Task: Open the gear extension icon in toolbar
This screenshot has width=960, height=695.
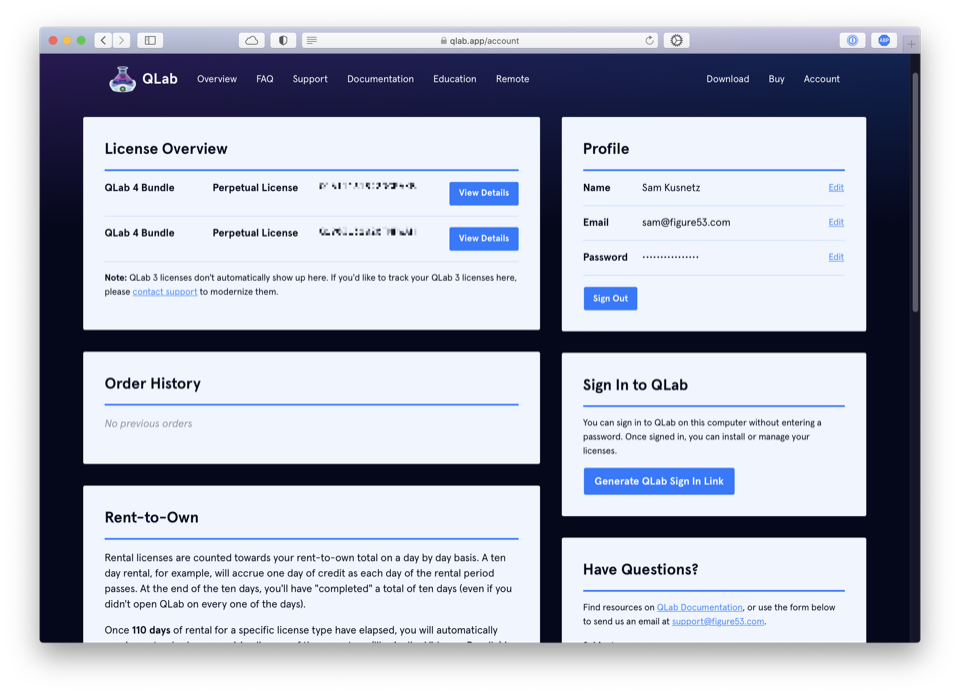Action: [677, 41]
